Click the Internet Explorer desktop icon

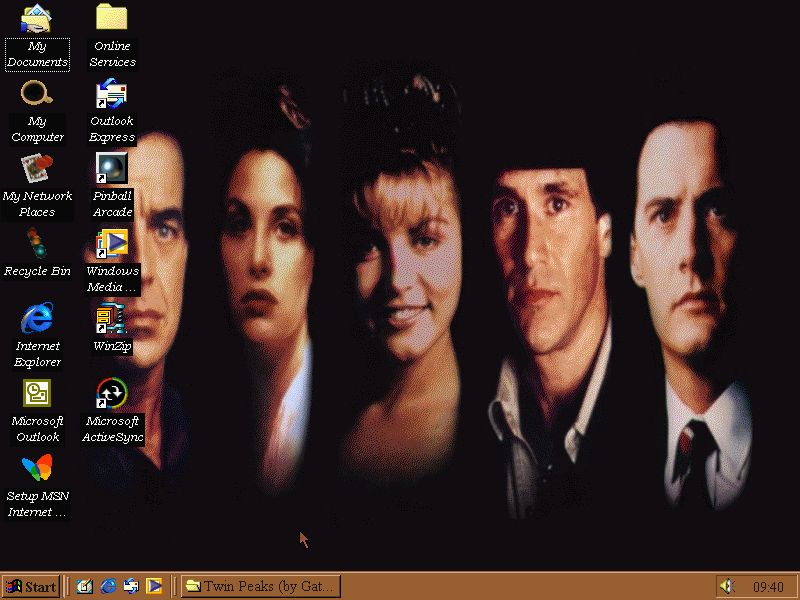[x=37, y=319]
